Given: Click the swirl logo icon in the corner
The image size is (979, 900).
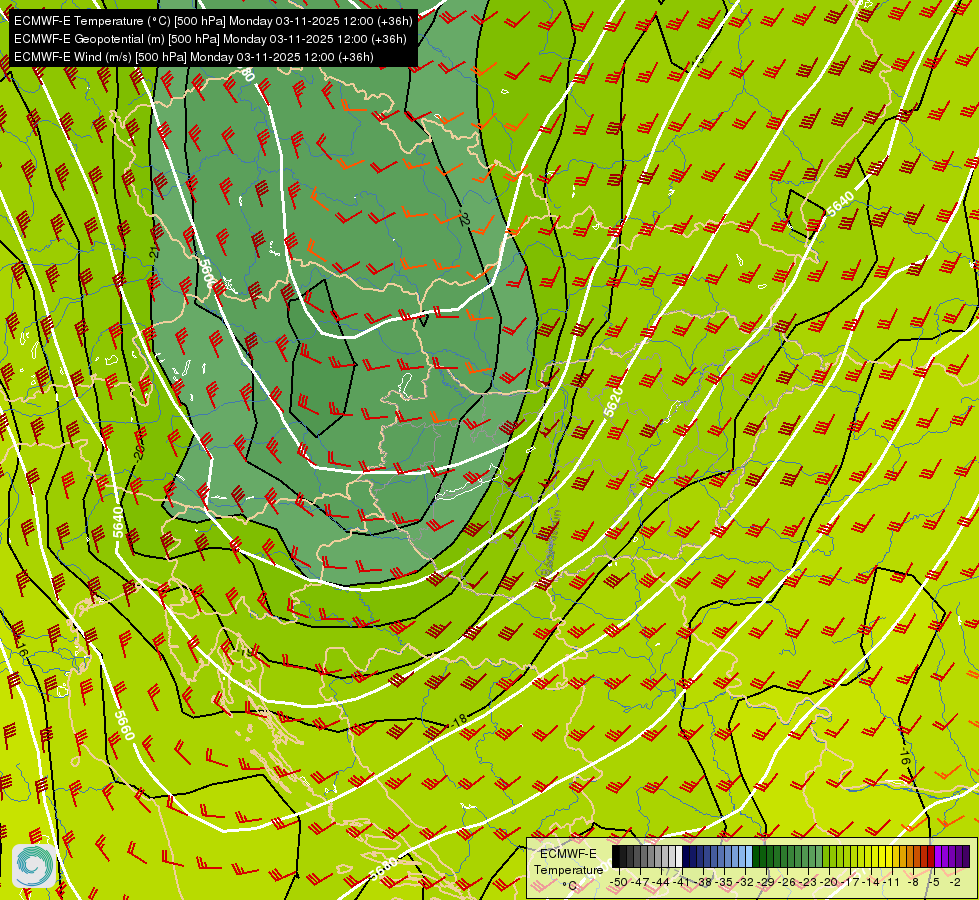Looking at the screenshot, I should point(34,866).
